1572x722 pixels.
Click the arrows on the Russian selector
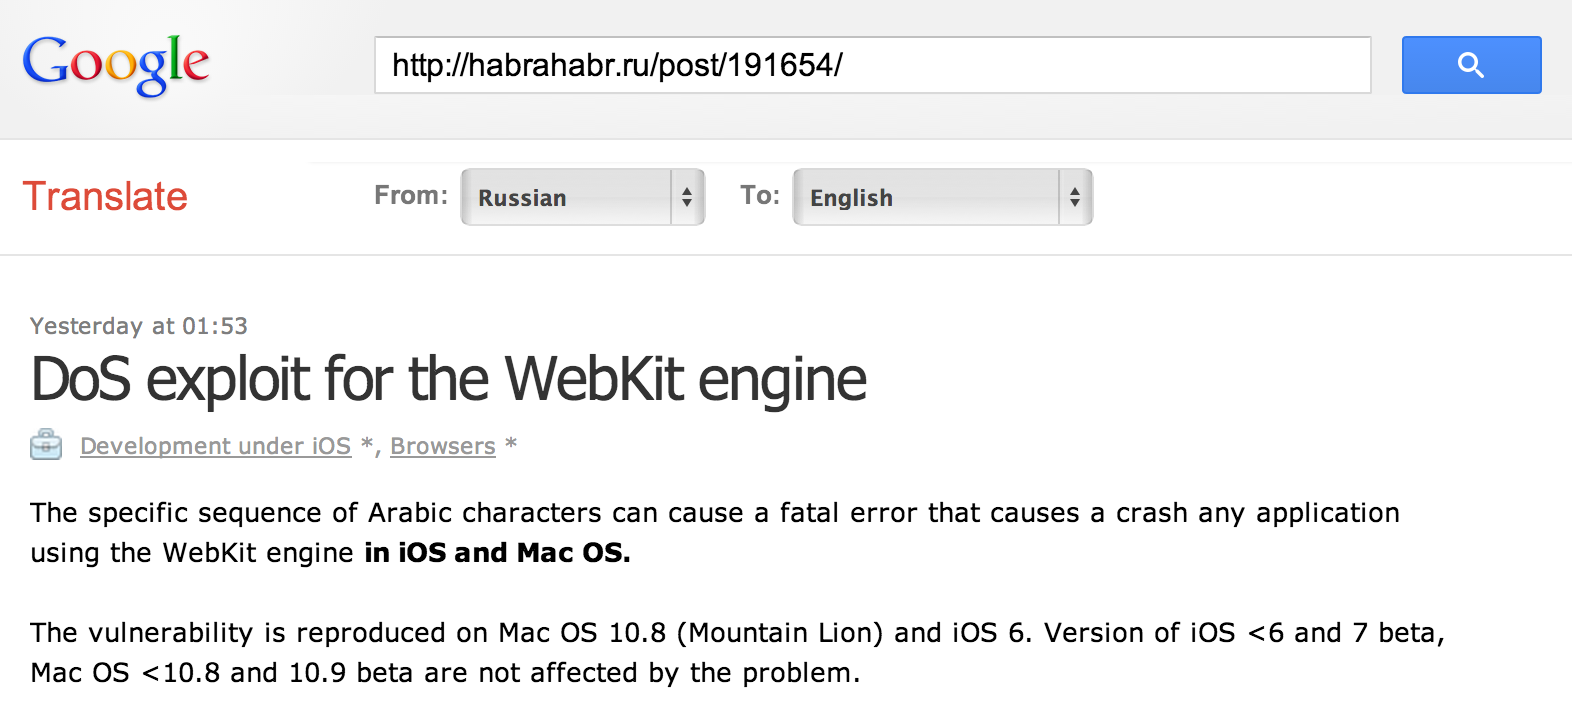click(687, 197)
